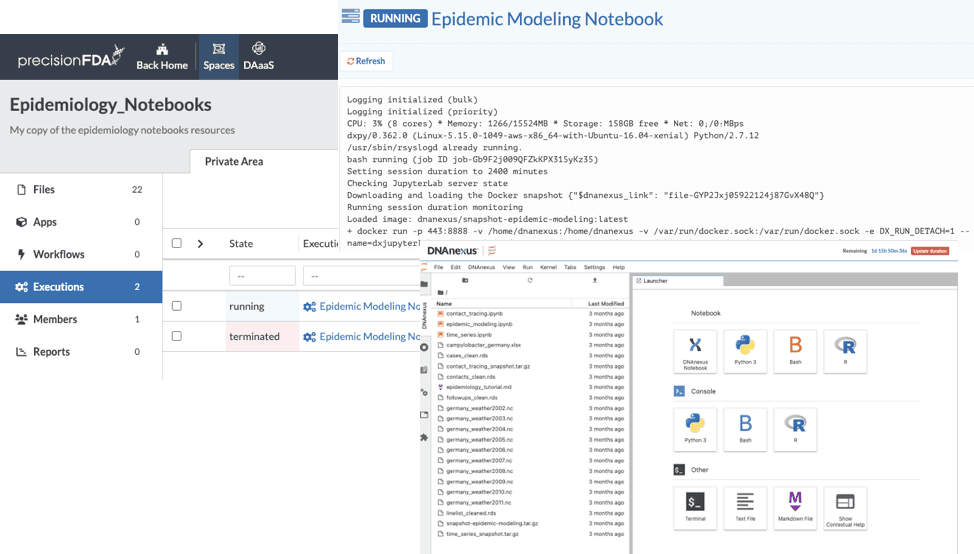Click the Update duration button

[x=929, y=250]
